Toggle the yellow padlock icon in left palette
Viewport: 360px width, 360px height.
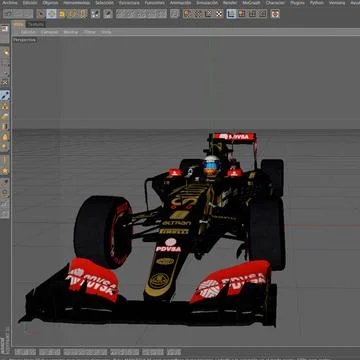coord(5,137)
